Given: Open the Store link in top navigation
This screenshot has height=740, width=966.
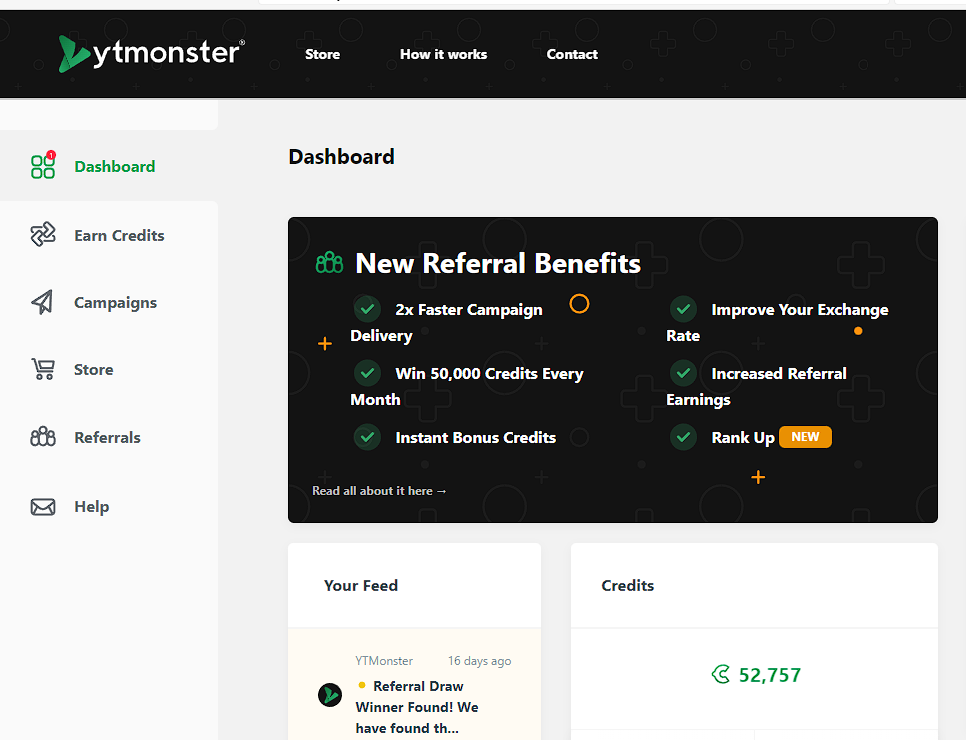Looking at the screenshot, I should coord(322,54).
